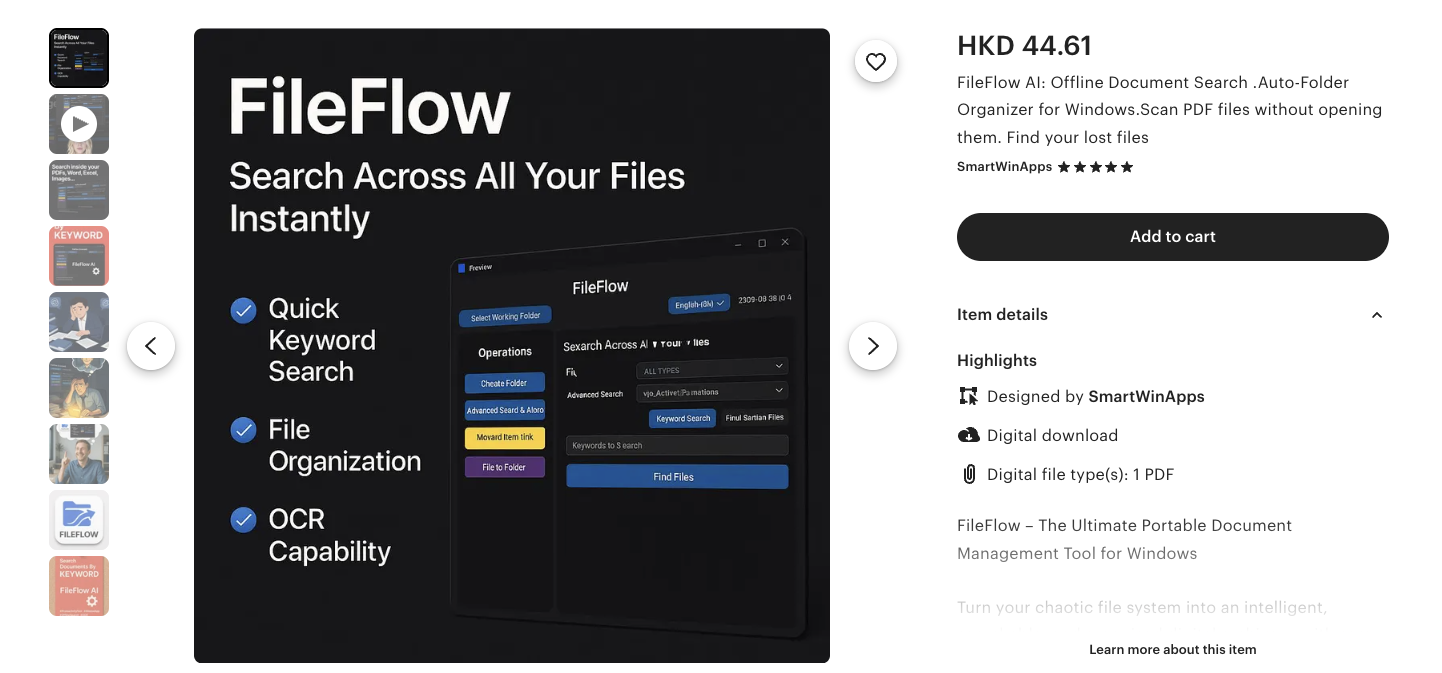Open SmartWinApps shop link below title
Image resolution: width=1442 pixels, height=673 pixels.
[1004, 167]
